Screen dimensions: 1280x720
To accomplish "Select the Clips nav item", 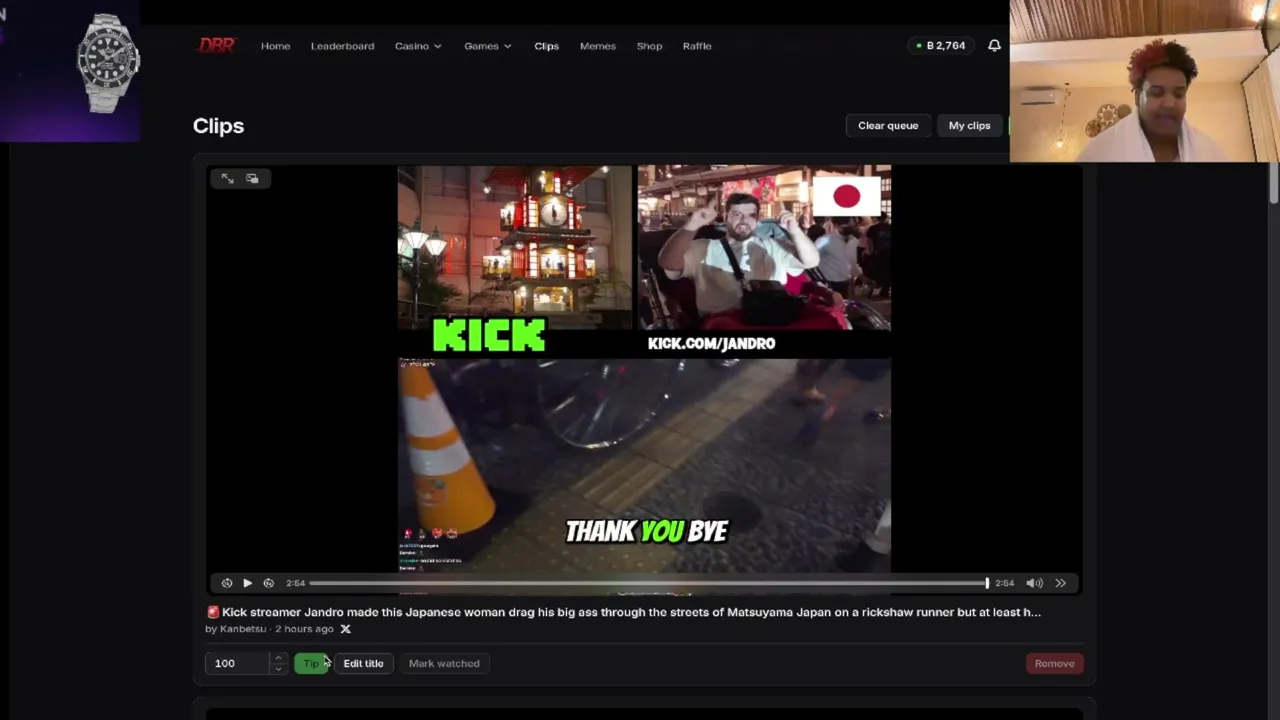I will pyautogui.click(x=546, y=46).
